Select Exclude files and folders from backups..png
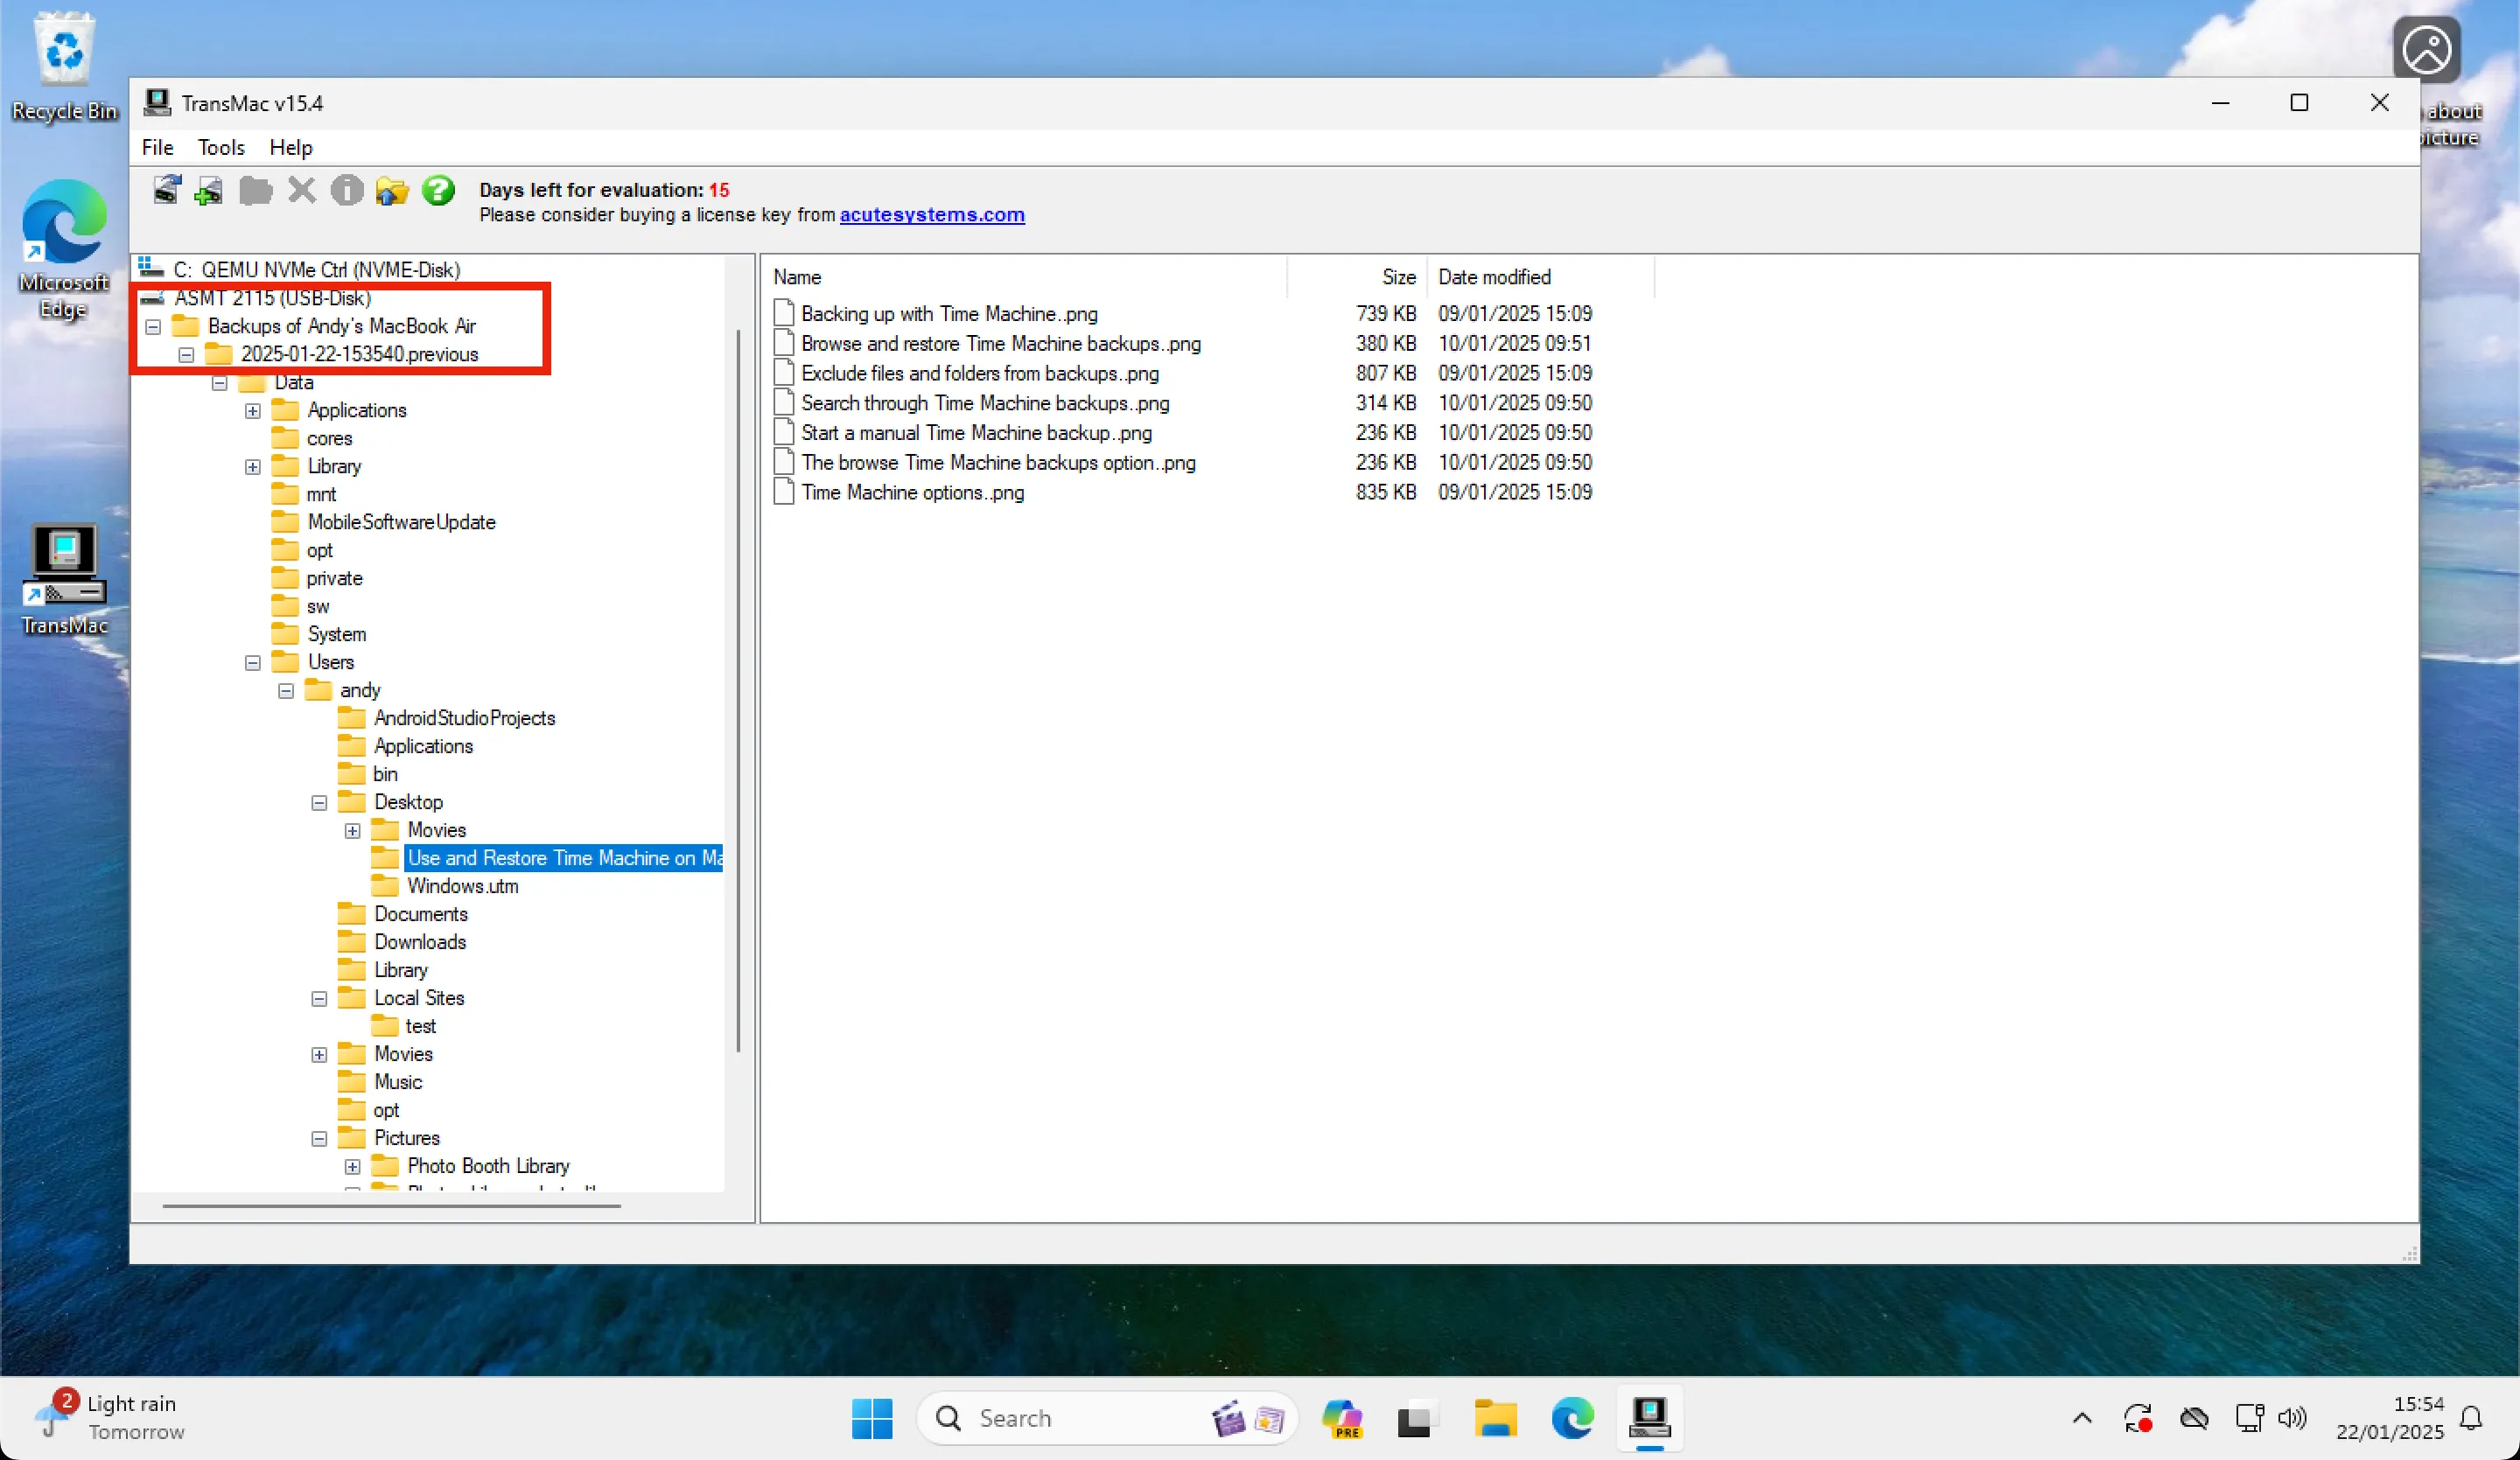This screenshot has width=2520, height=1460. (x=980, y=373)
